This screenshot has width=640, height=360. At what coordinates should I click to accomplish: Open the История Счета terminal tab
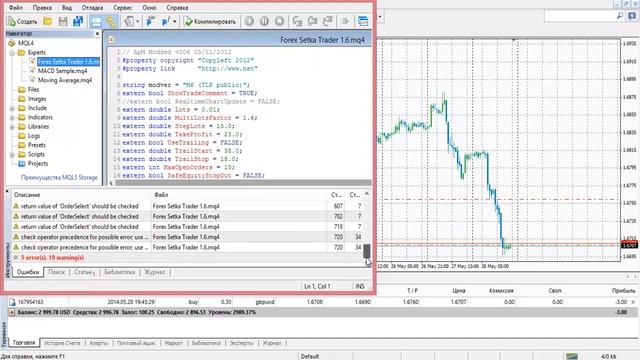tap(62, 343)
